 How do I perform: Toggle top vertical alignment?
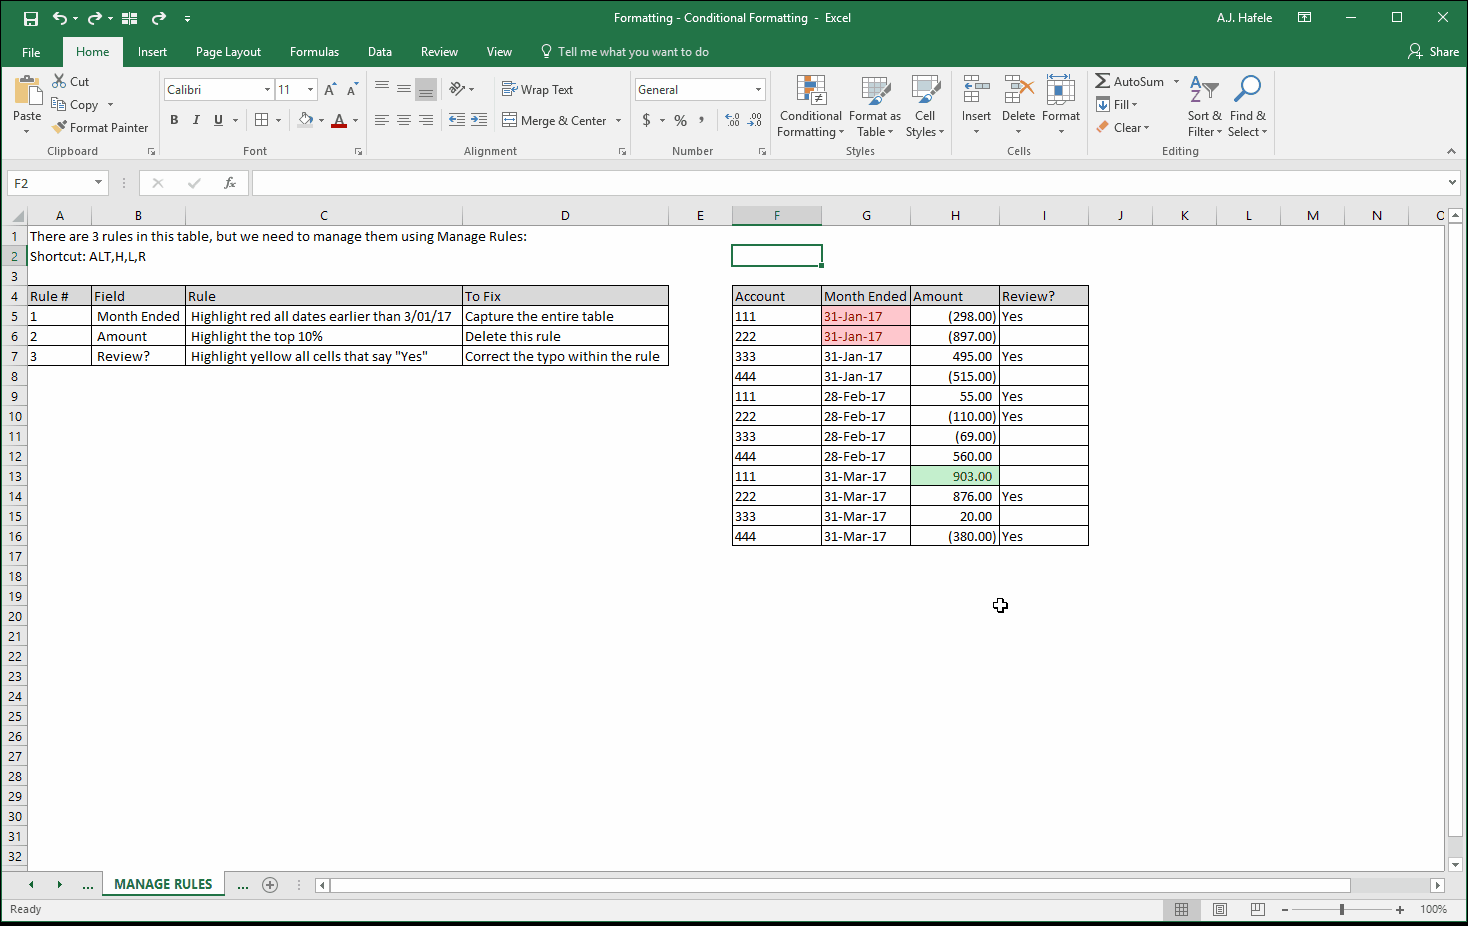(382, 89)
